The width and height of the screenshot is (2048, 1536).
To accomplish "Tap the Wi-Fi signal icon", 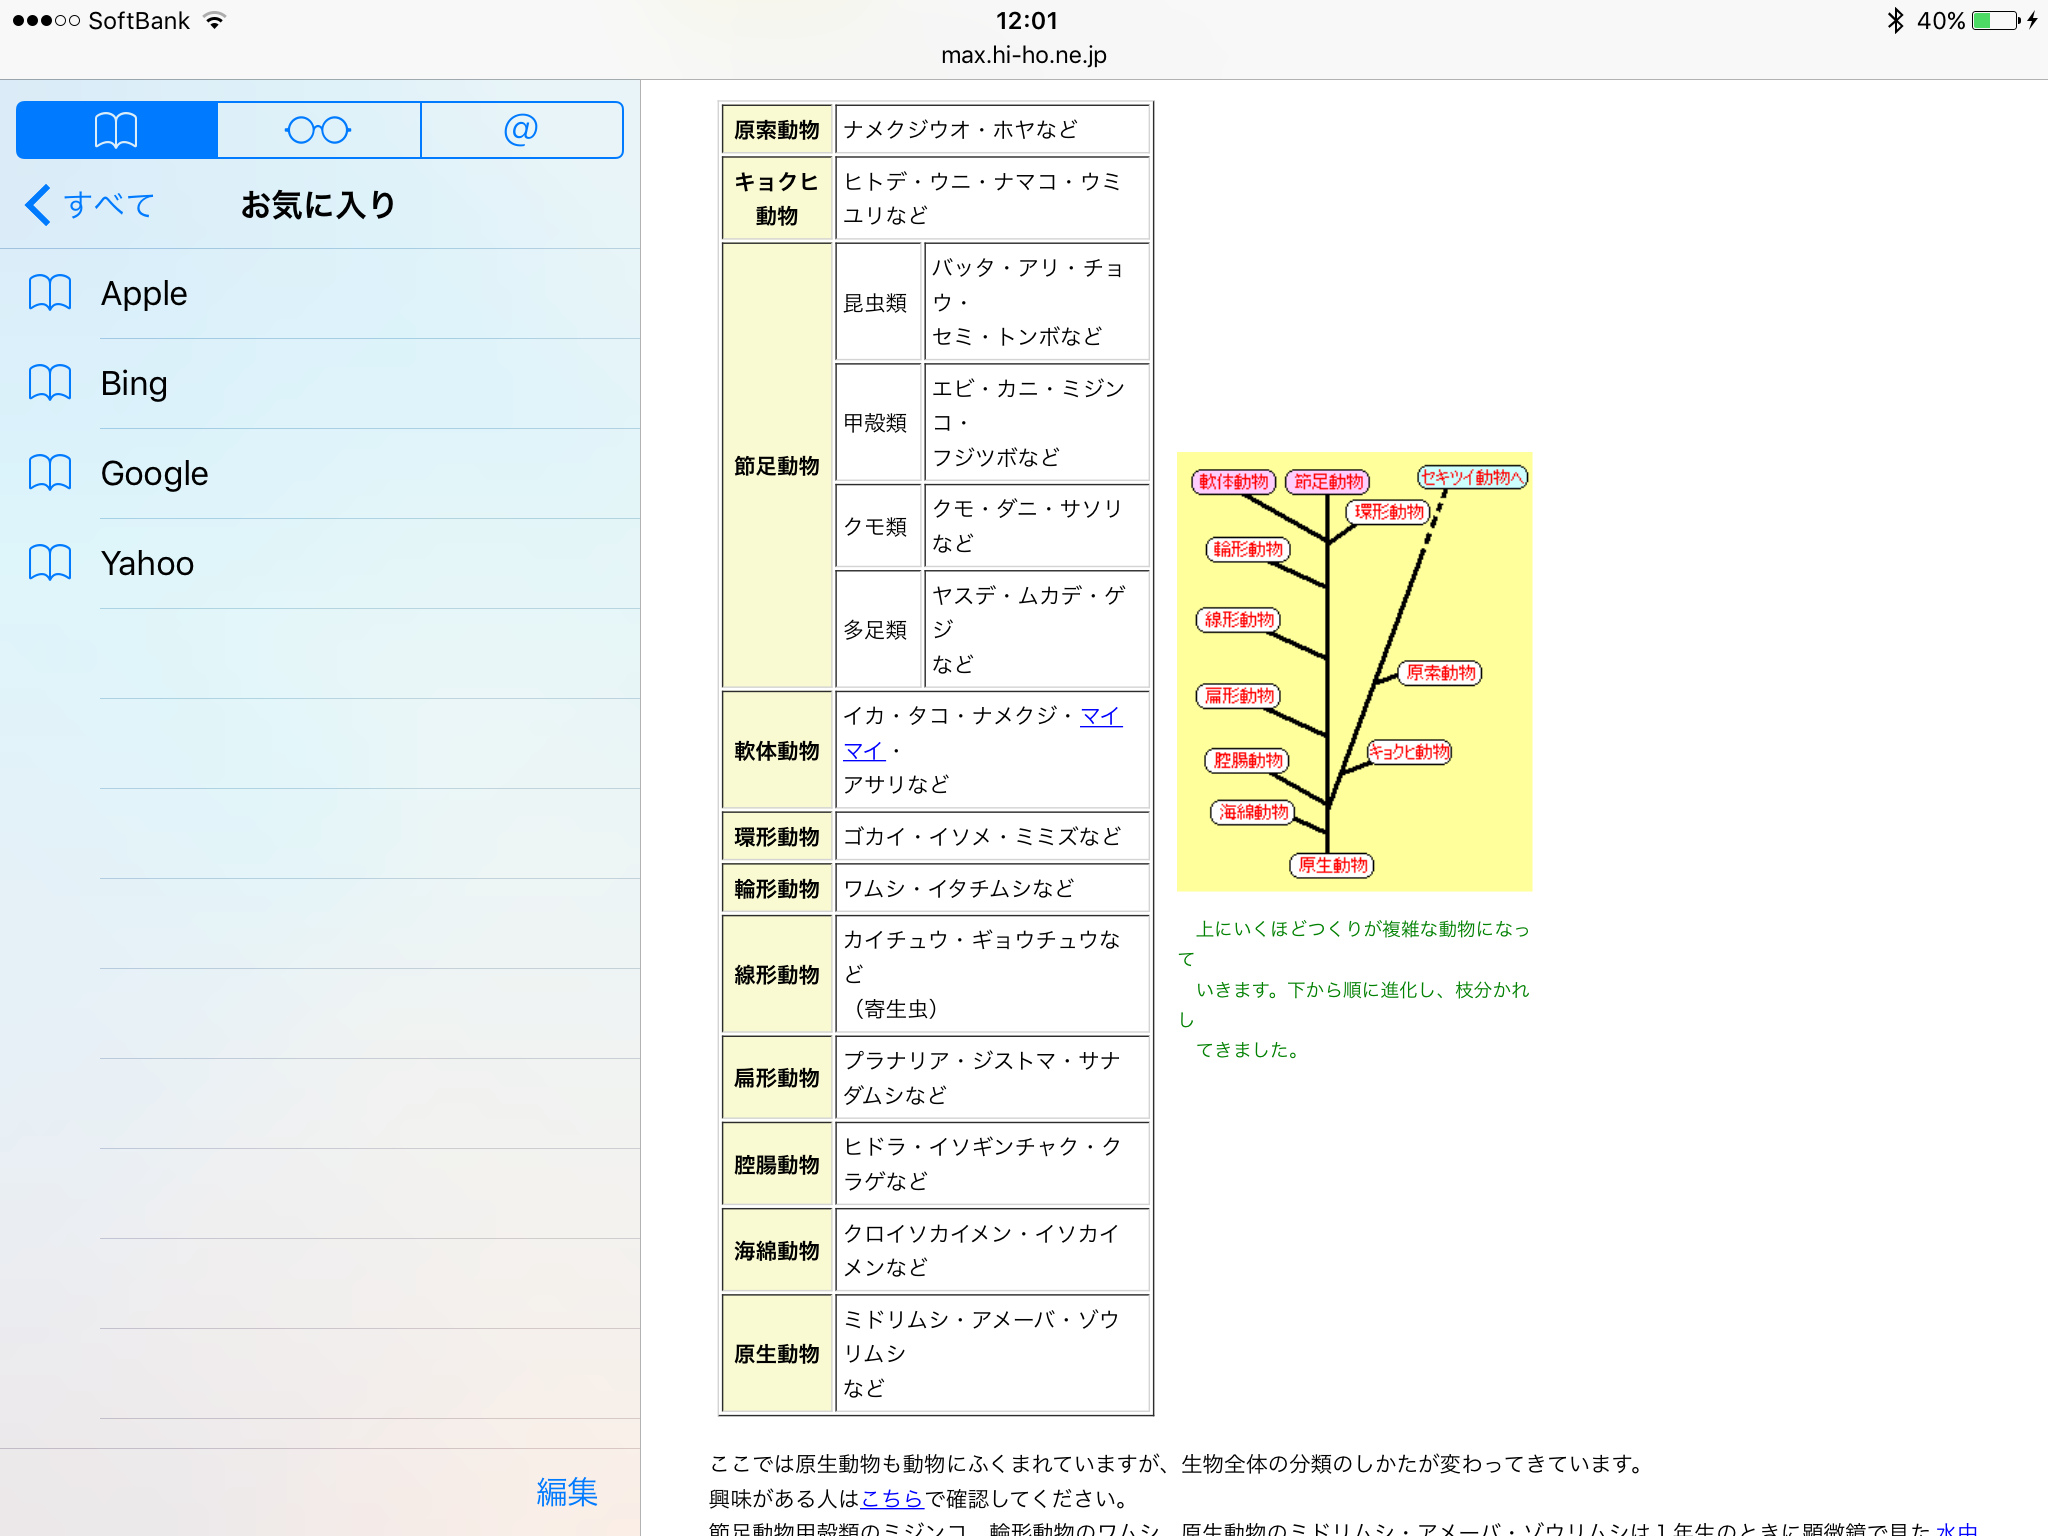I will click(214, 21).
